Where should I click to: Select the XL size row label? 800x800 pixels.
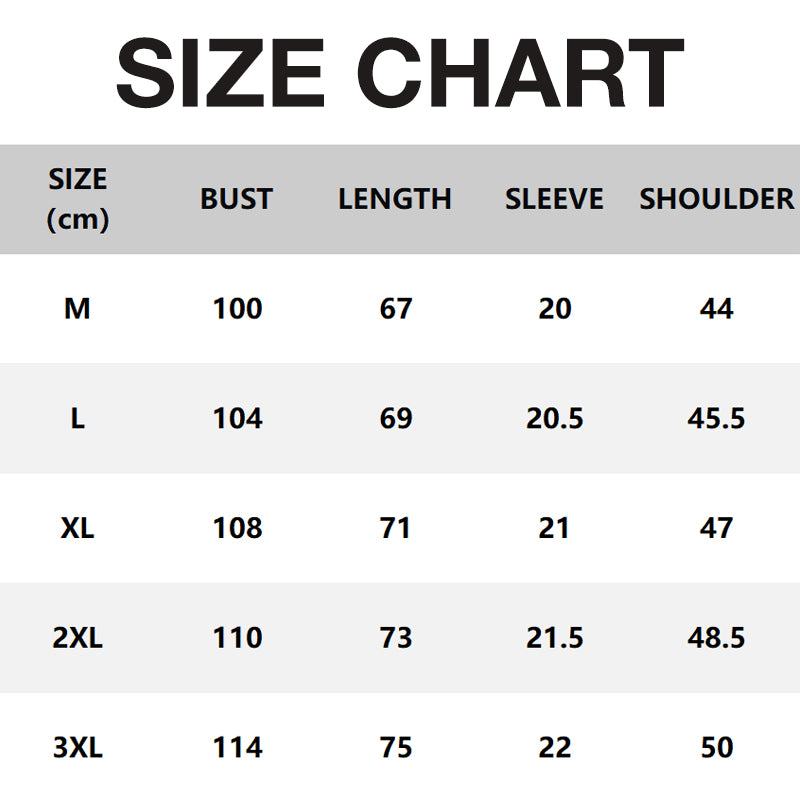tap(77, 528)
